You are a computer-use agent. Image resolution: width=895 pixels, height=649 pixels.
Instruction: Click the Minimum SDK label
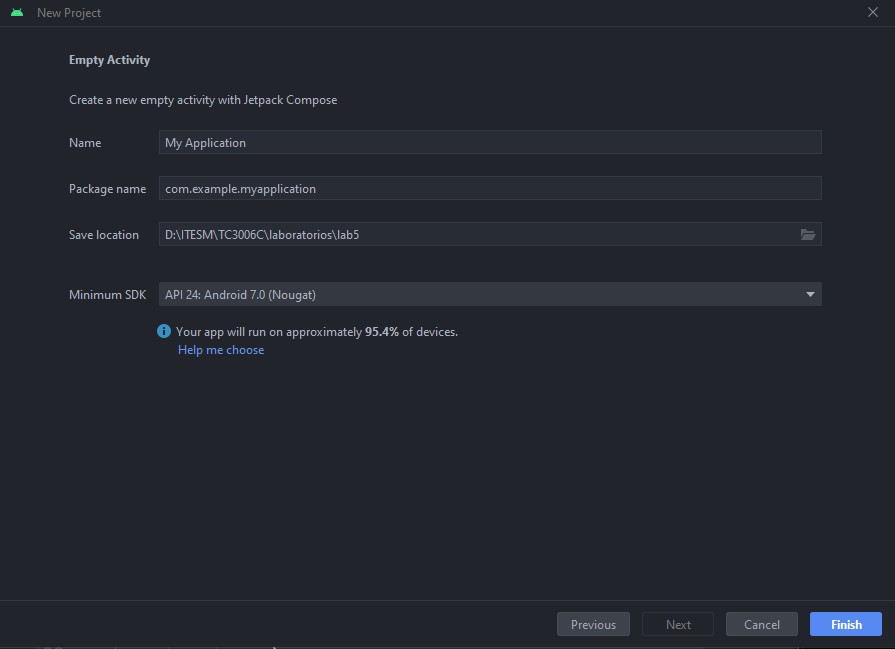(x=107, y=295)
